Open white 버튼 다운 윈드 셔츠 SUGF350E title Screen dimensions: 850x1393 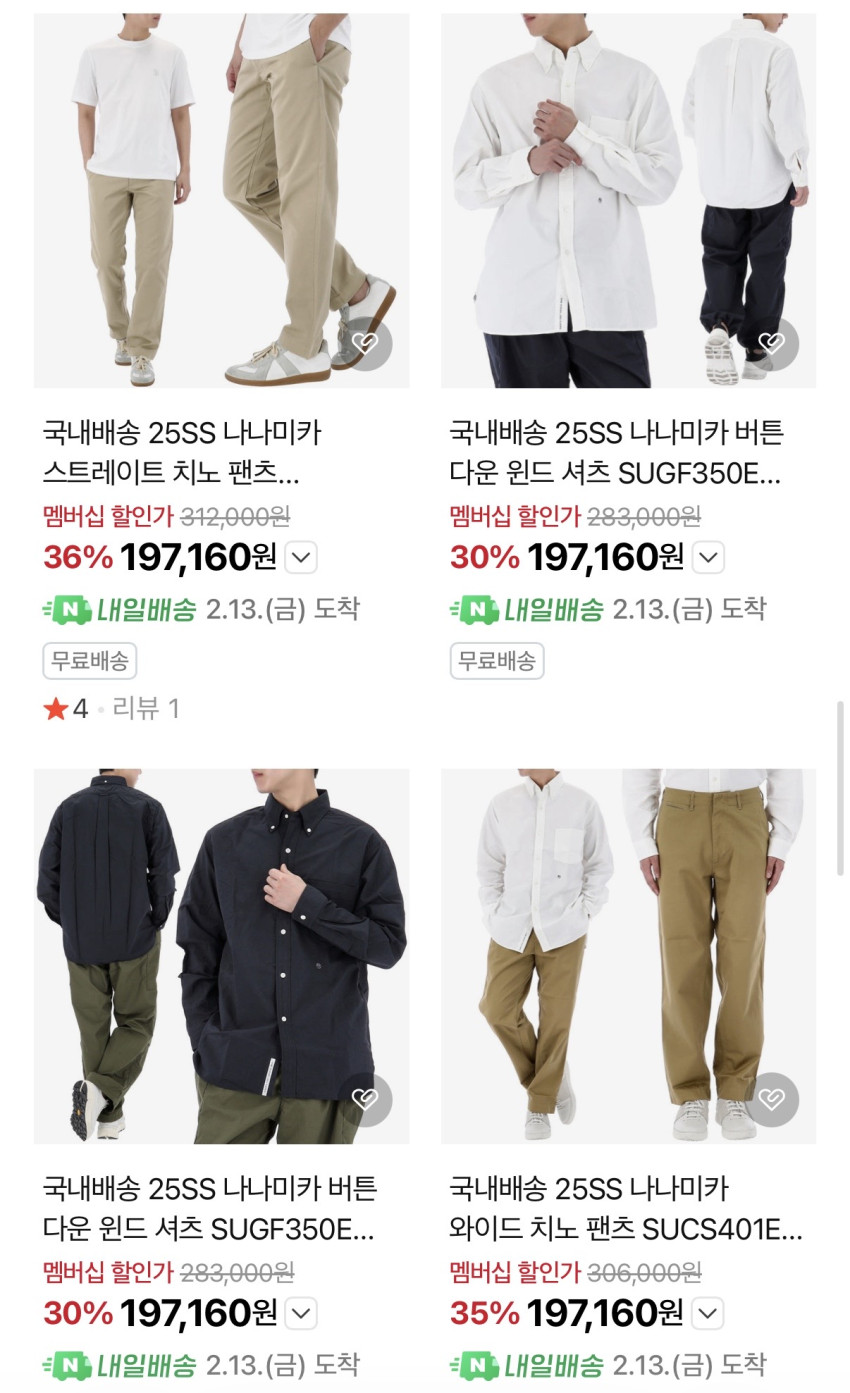[x=617, y=453]
